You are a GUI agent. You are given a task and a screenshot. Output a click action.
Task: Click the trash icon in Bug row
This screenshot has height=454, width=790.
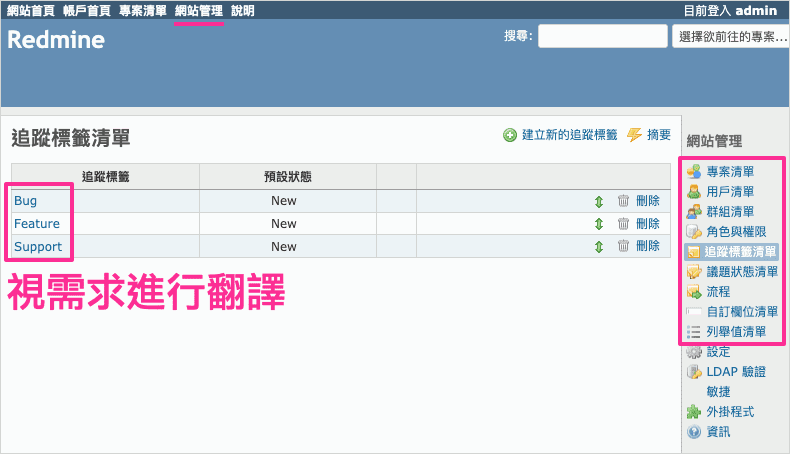coord(623,201)
